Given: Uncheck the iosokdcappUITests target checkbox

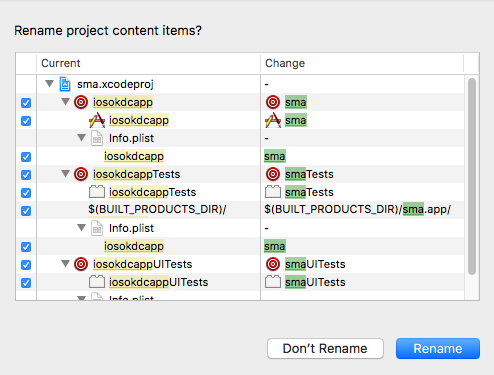Looking at the screenshot, I should pyautogui.click(x=26, y=265).
